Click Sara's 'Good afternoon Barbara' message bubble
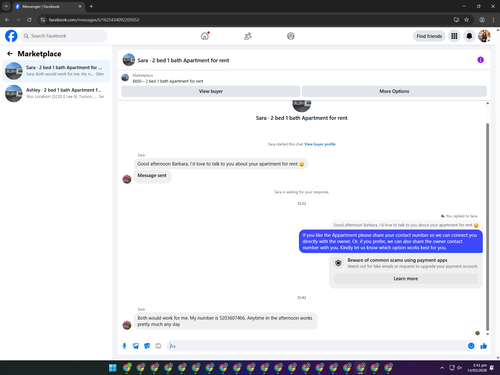500x375 pixels. [221, 164]
